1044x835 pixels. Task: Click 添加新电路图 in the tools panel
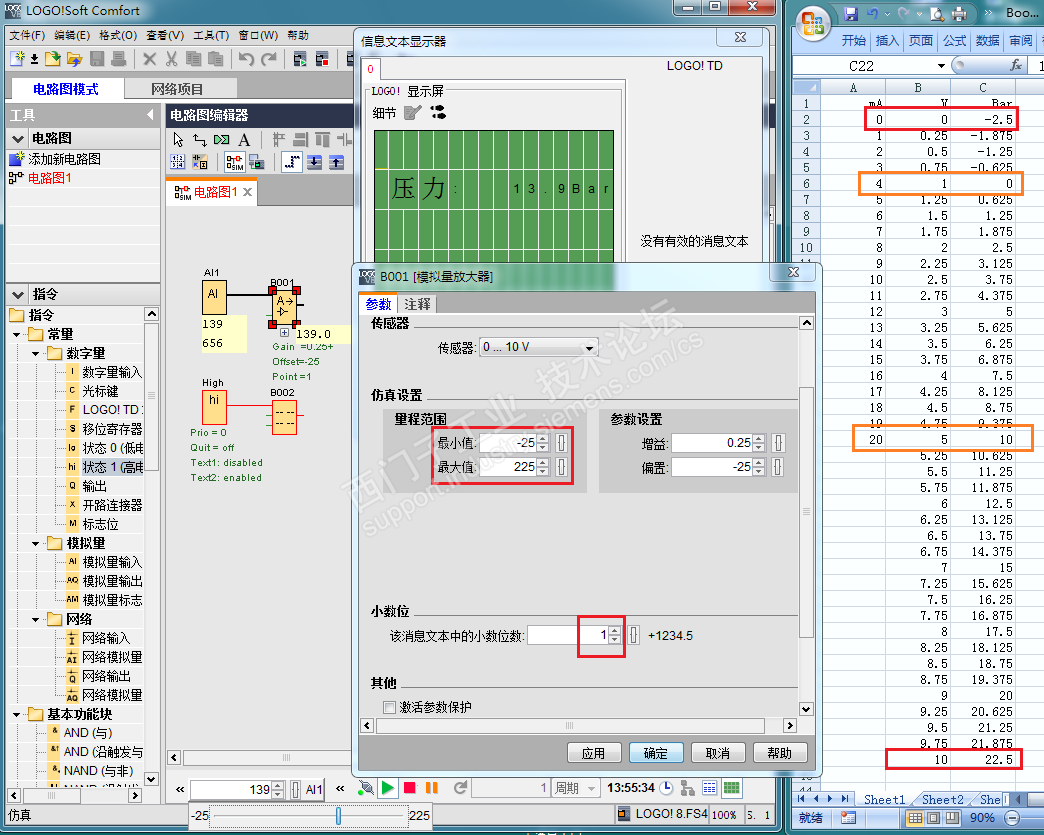click(x=65, y=159)
